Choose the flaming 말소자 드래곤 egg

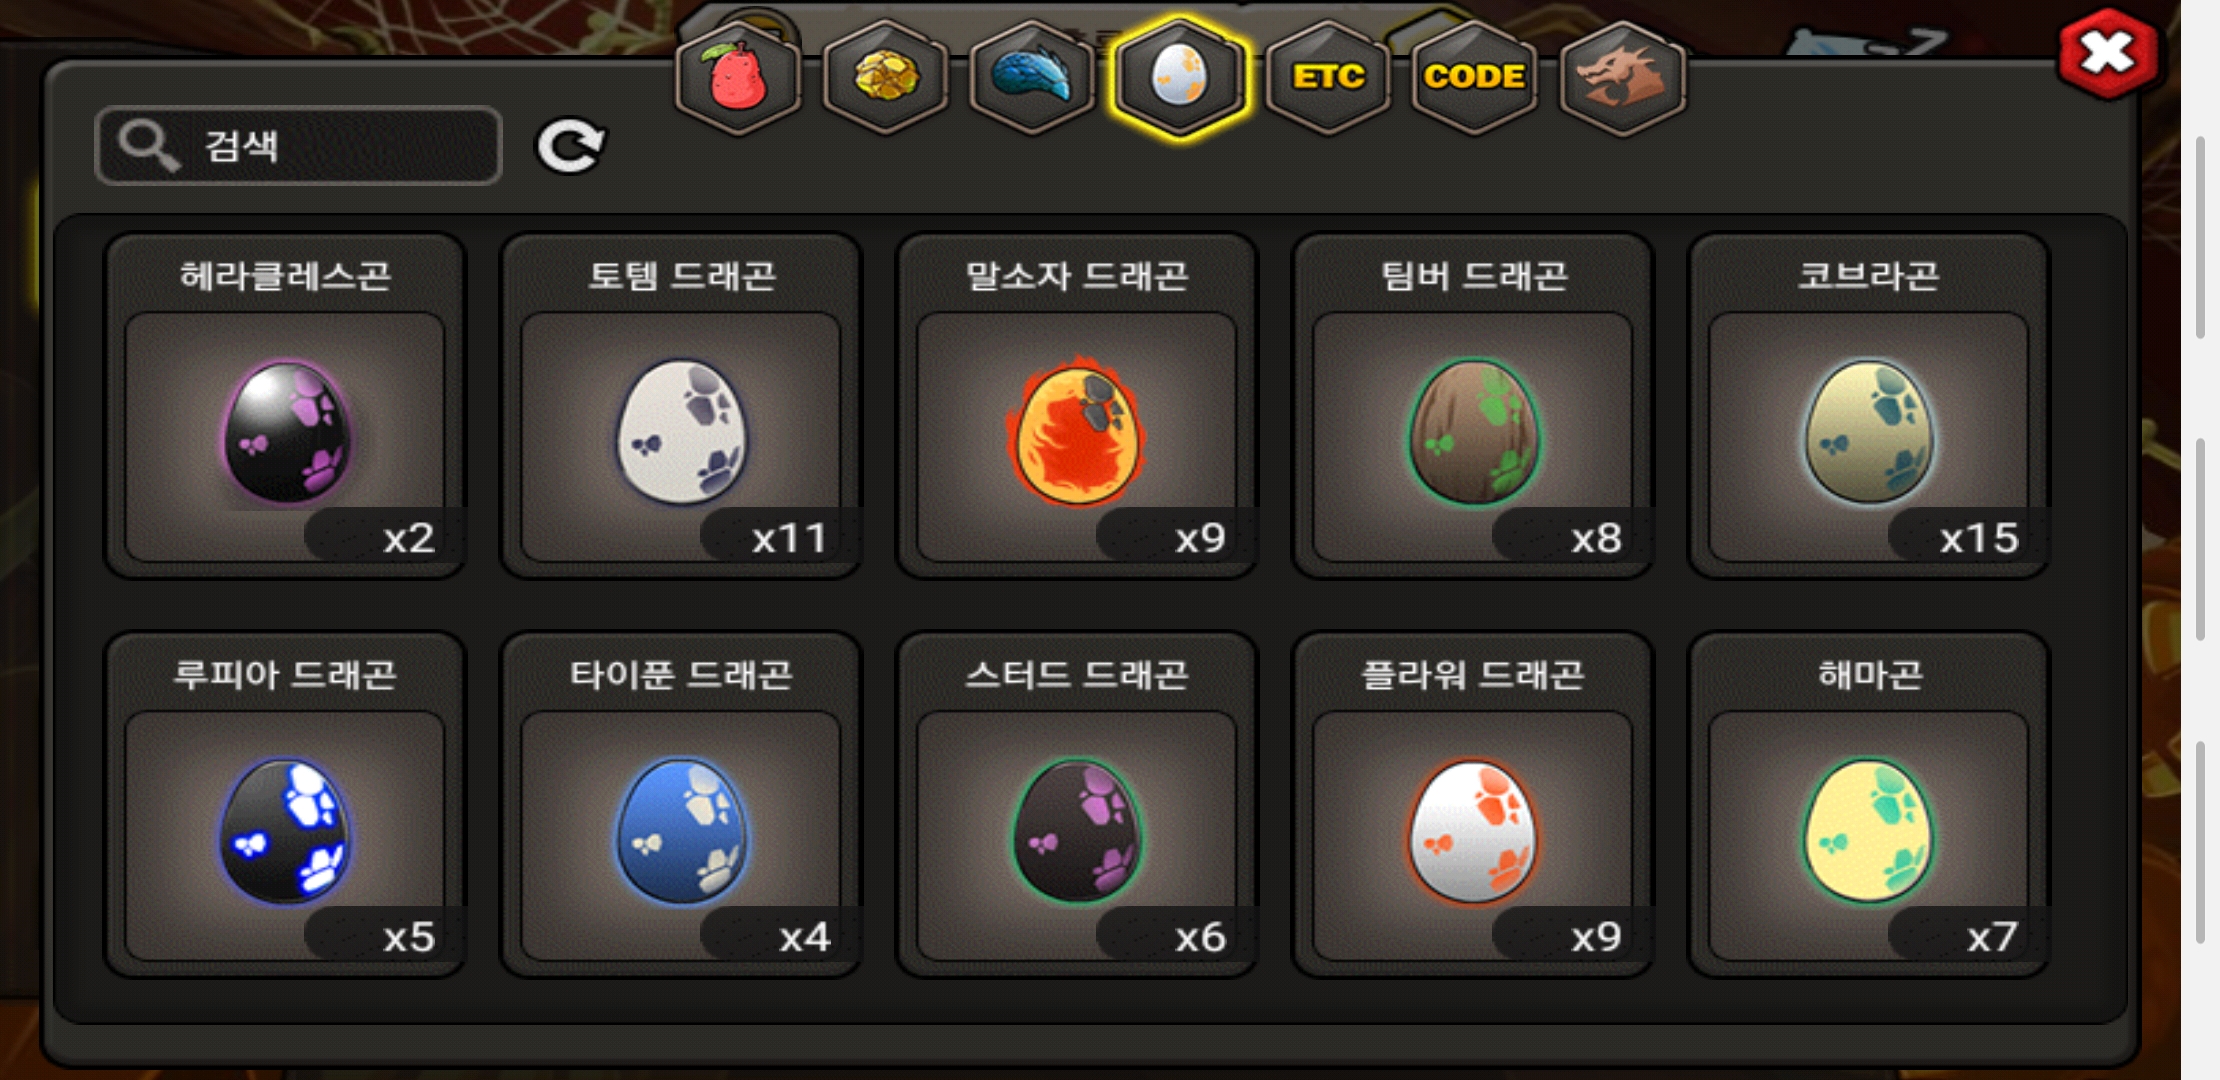(x=1077, y=406)
